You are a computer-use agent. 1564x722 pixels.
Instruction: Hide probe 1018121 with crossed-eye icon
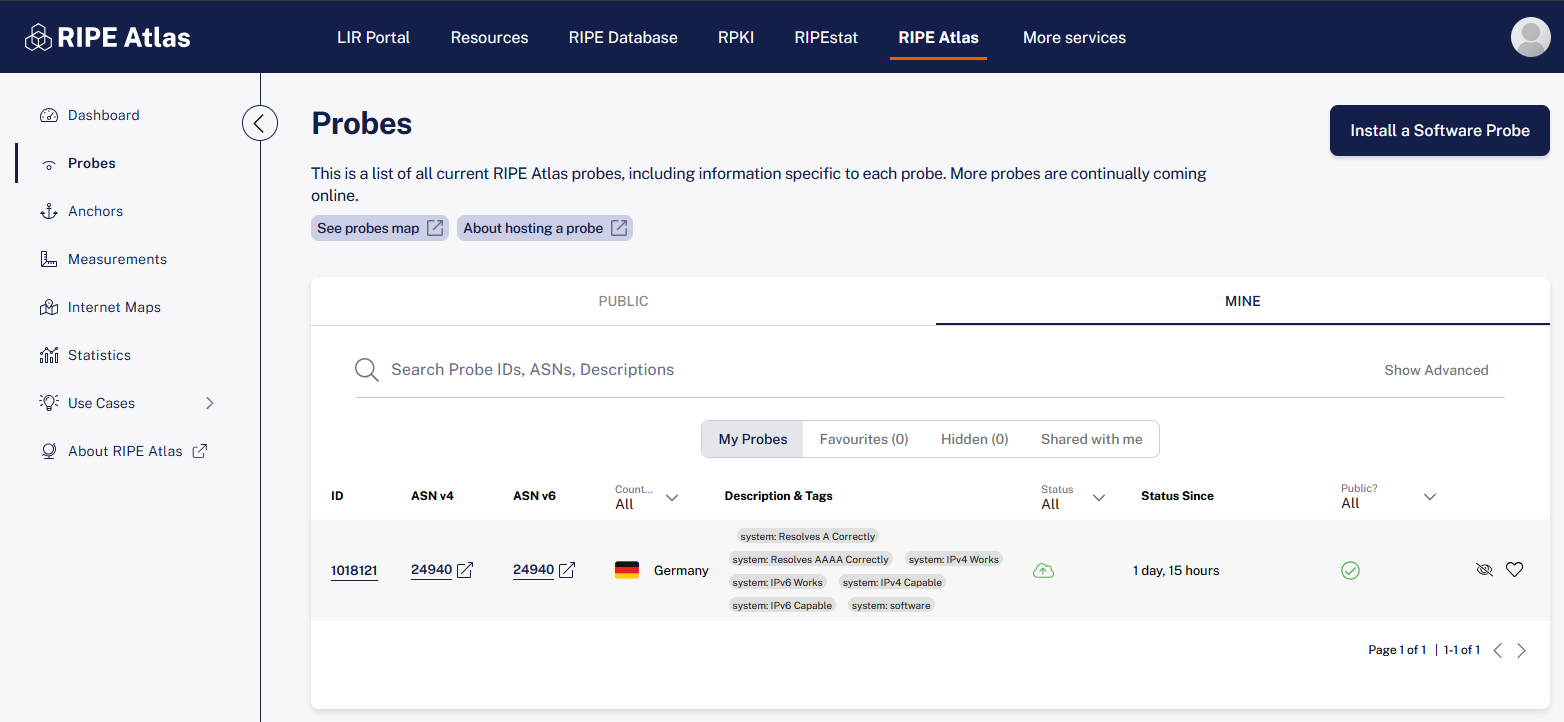(1484, 570)
